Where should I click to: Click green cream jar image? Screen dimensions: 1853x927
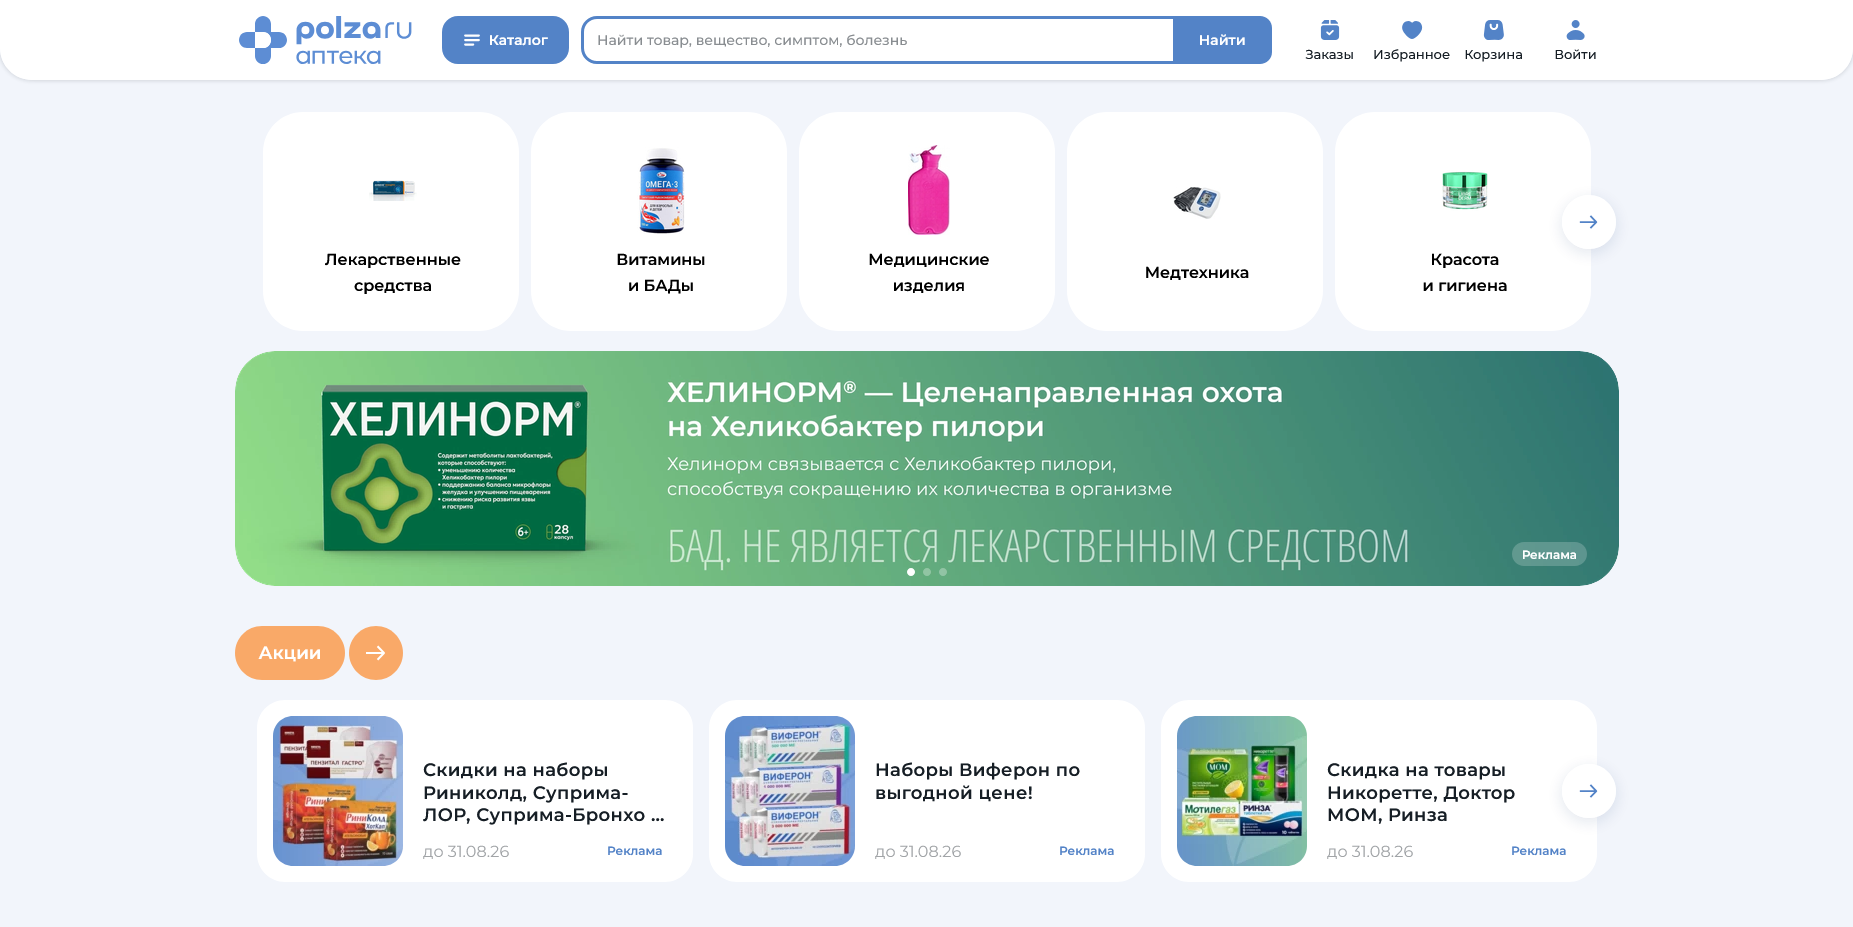(1465, 190)
